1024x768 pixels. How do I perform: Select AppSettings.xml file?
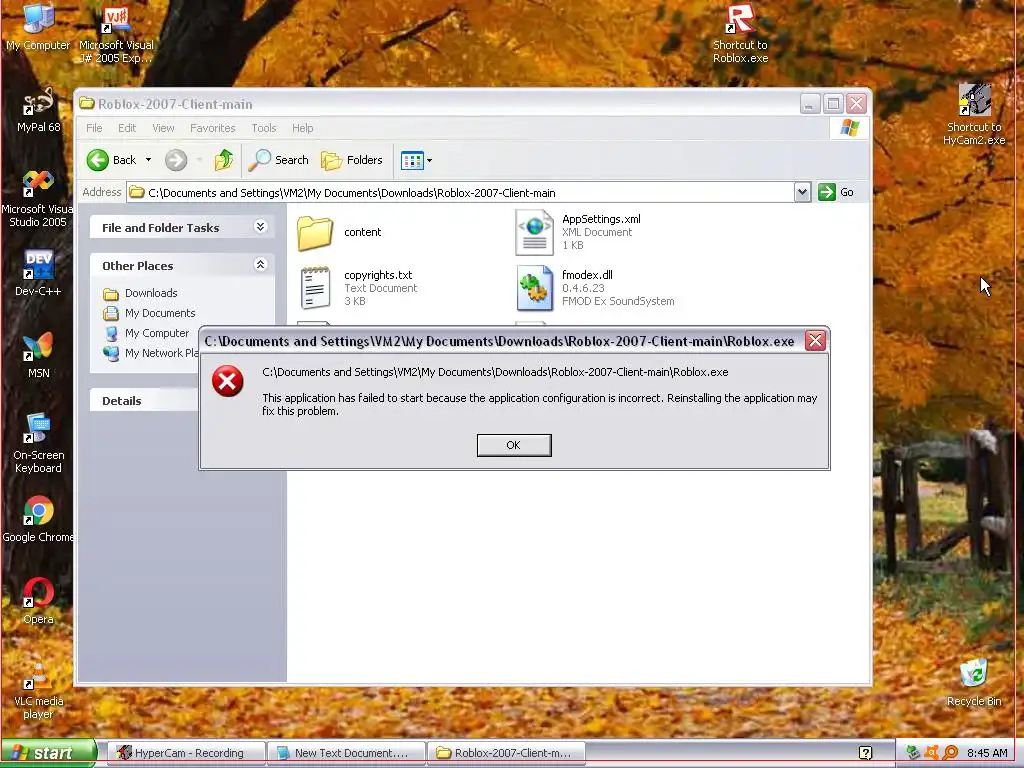(578, 232)
